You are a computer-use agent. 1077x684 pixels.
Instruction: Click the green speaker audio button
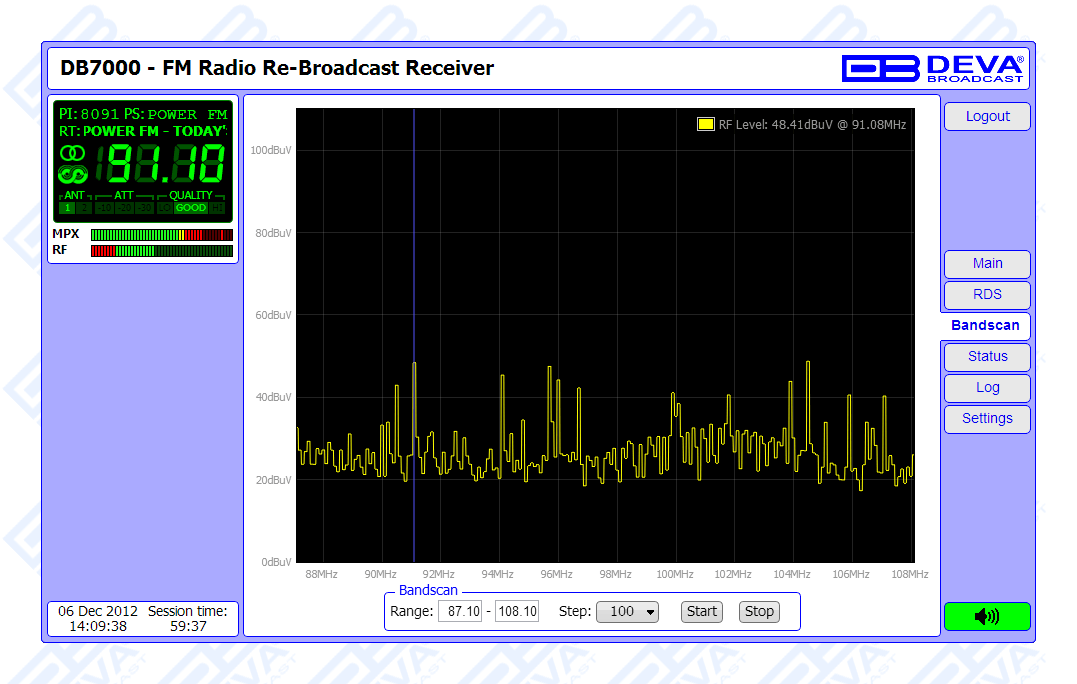pos(986,616)
